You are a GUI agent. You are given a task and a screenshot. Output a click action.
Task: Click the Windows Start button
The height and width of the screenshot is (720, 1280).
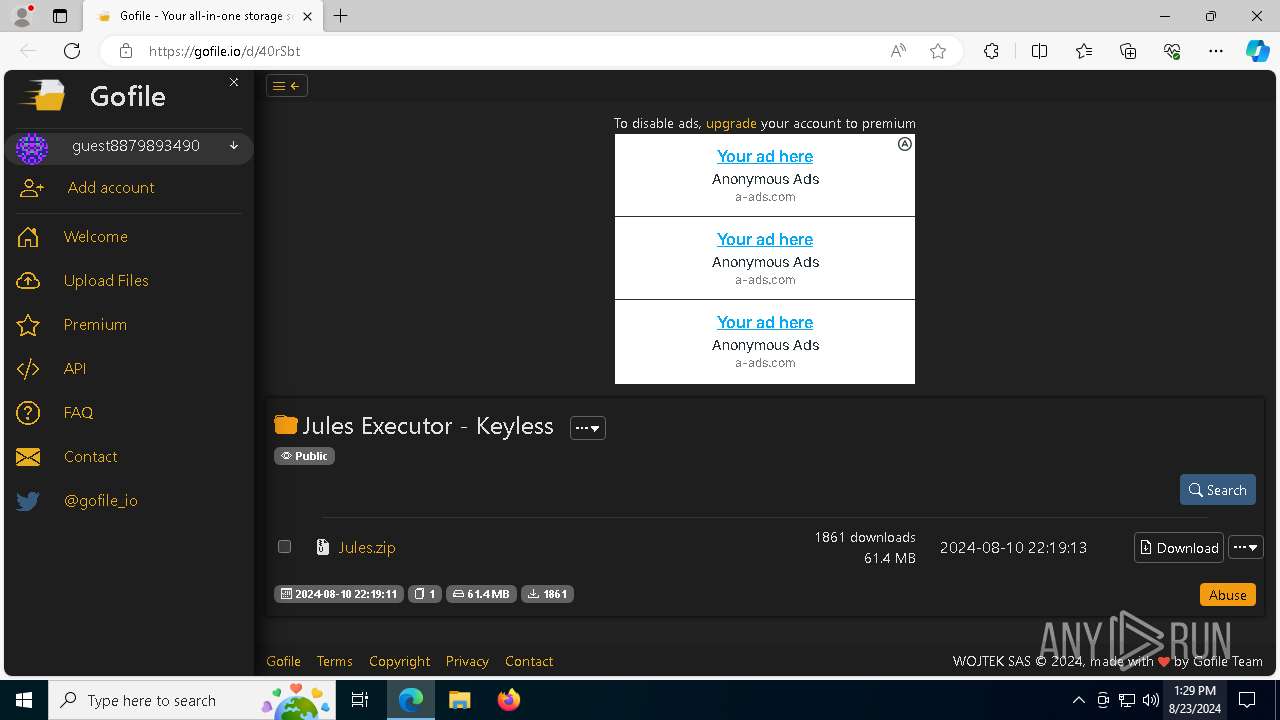[x=24, y=700]
